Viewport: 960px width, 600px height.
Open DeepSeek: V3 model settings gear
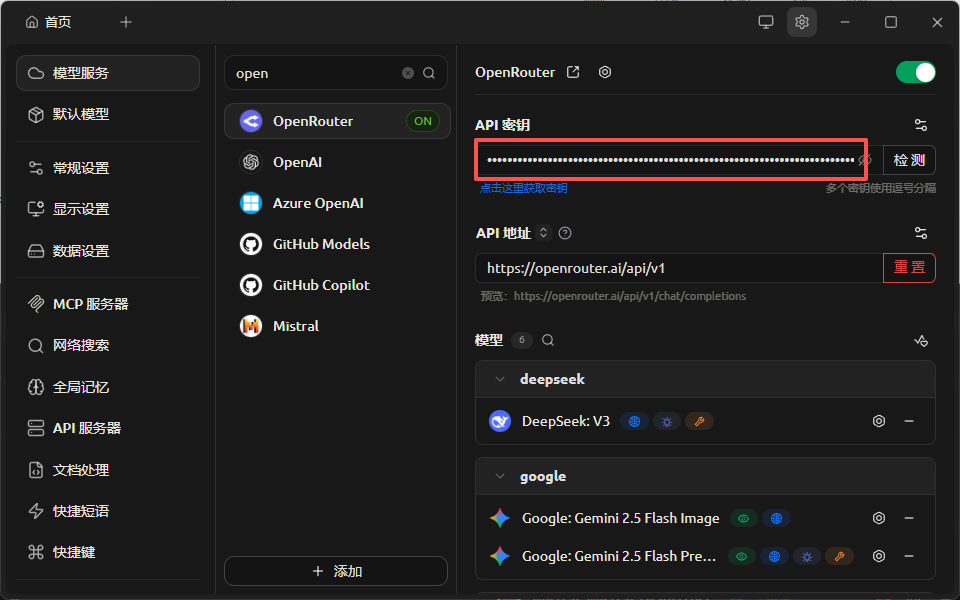point(879,421)
